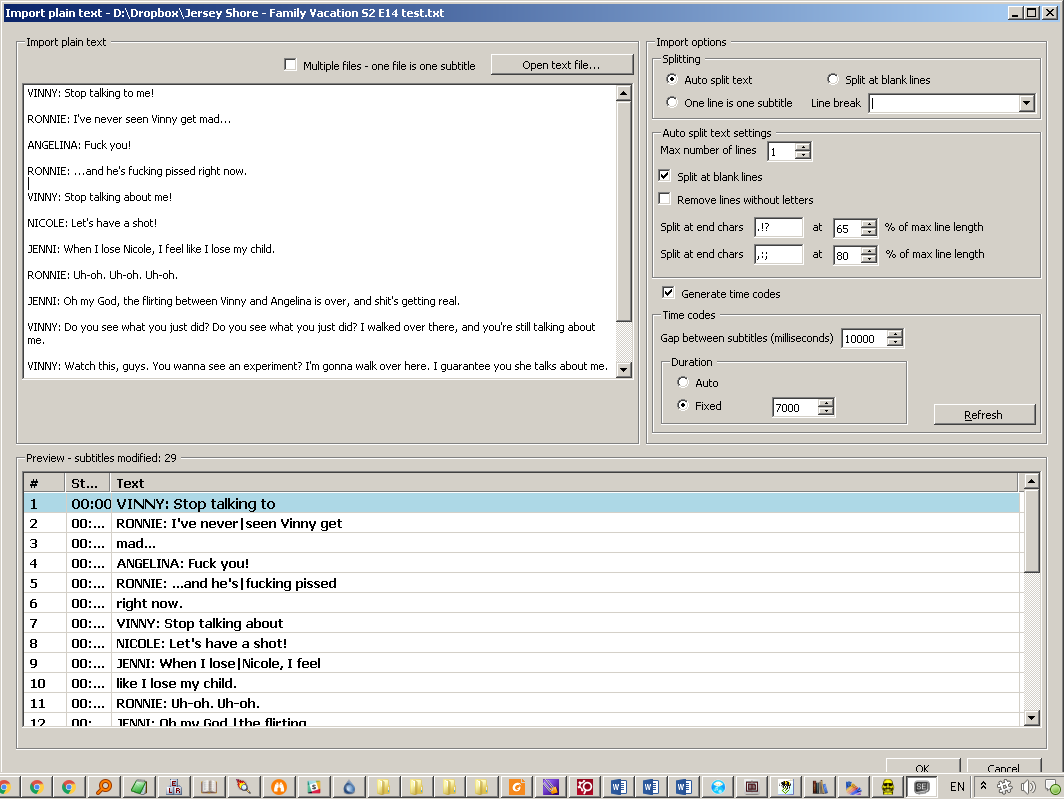Expand hidden icons in the system tray

982,787
